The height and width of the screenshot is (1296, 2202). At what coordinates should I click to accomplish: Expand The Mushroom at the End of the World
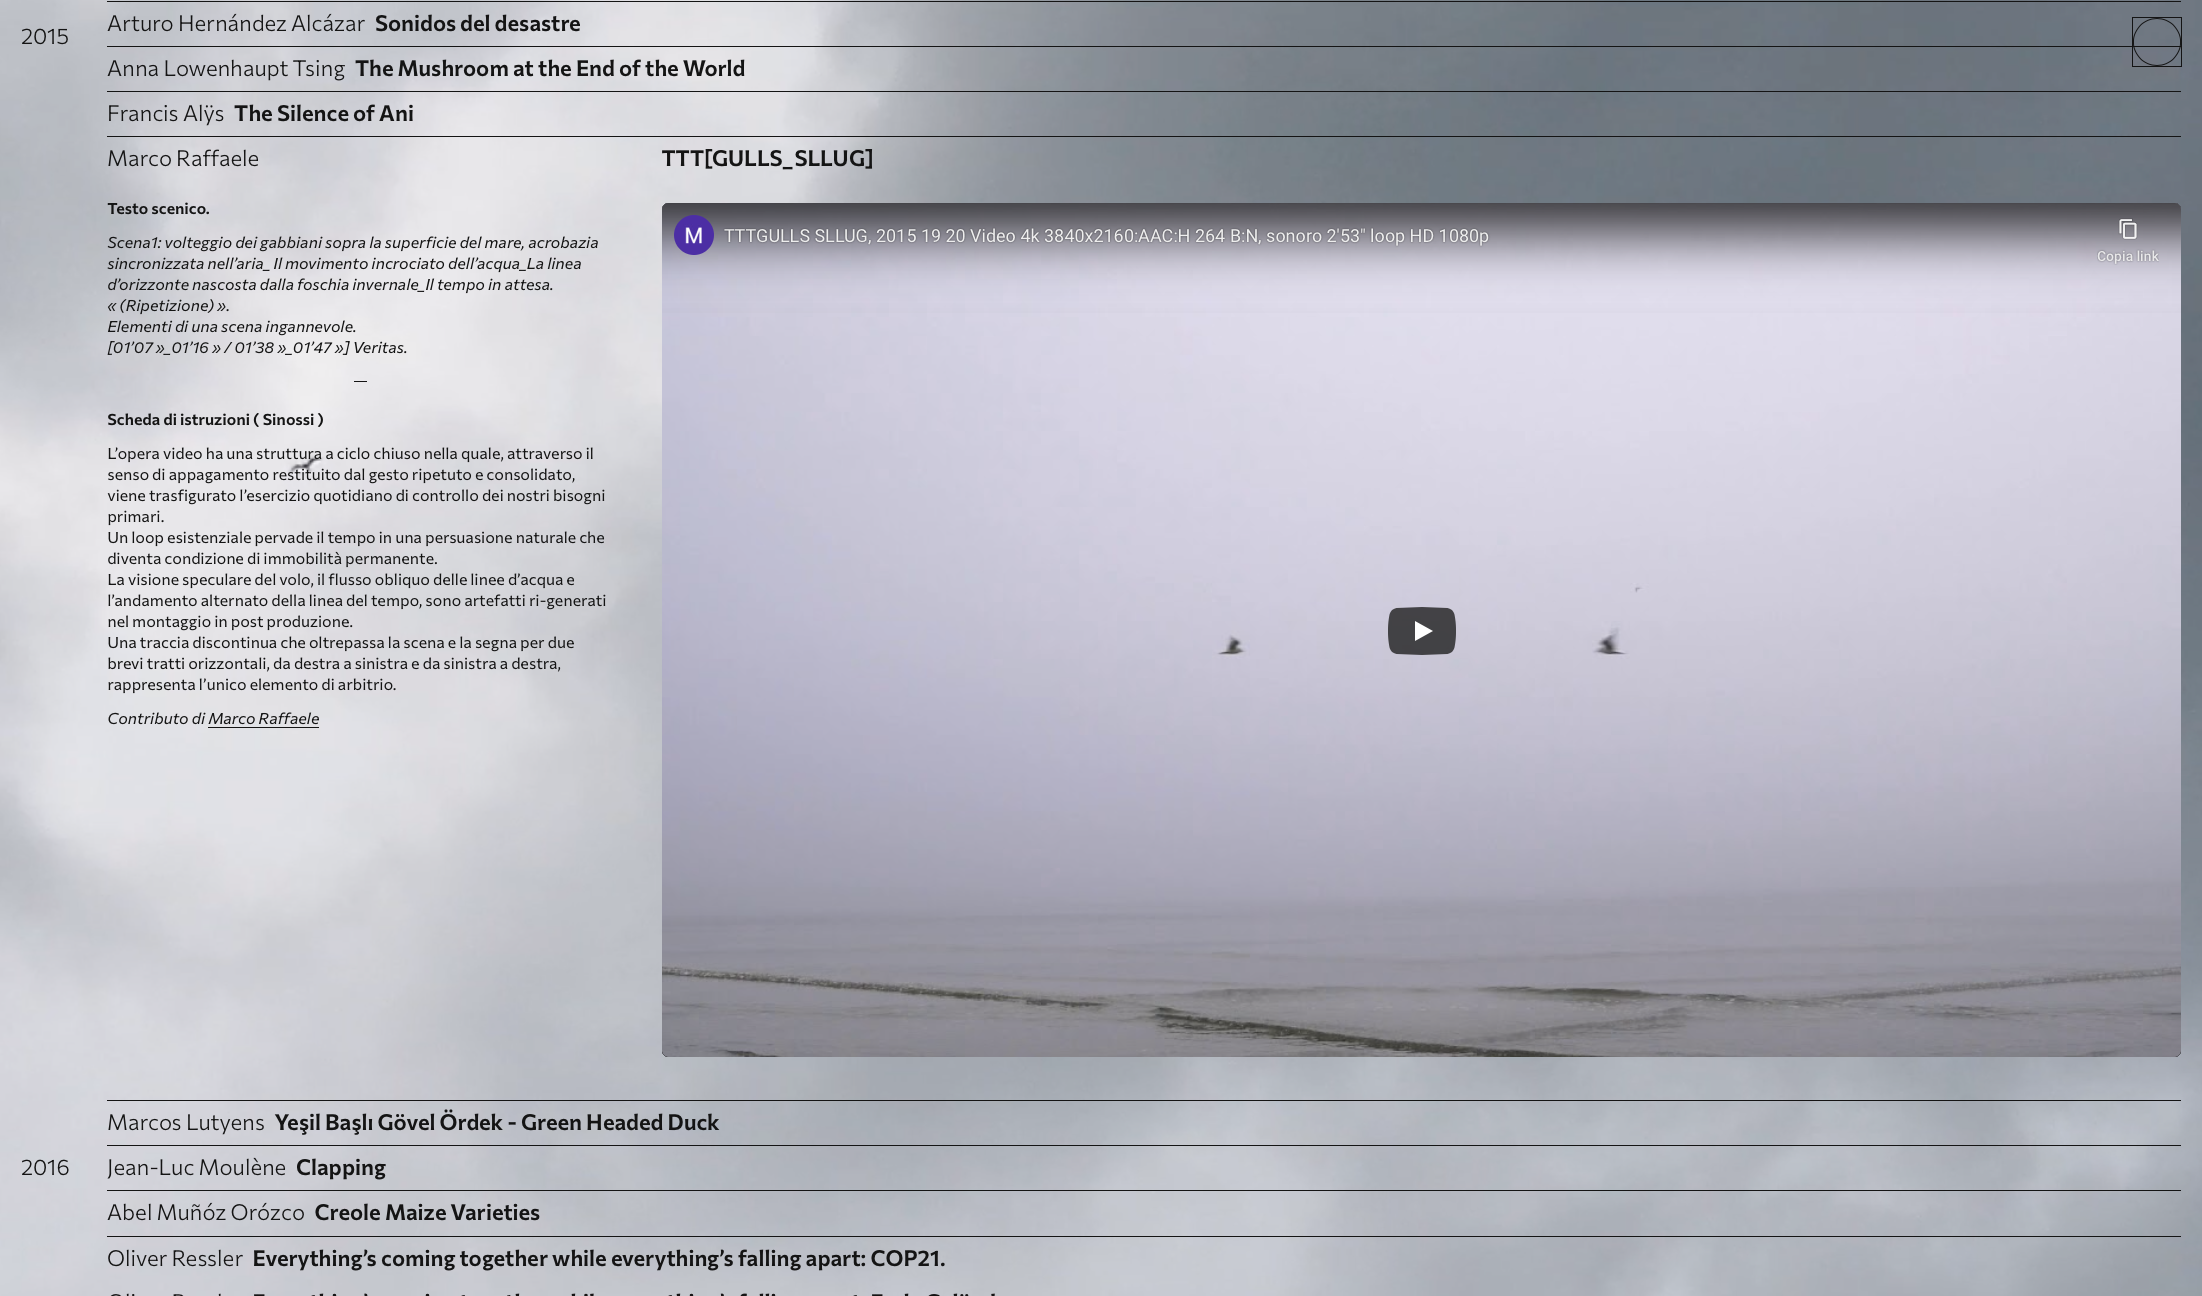[x=549, y=68]
